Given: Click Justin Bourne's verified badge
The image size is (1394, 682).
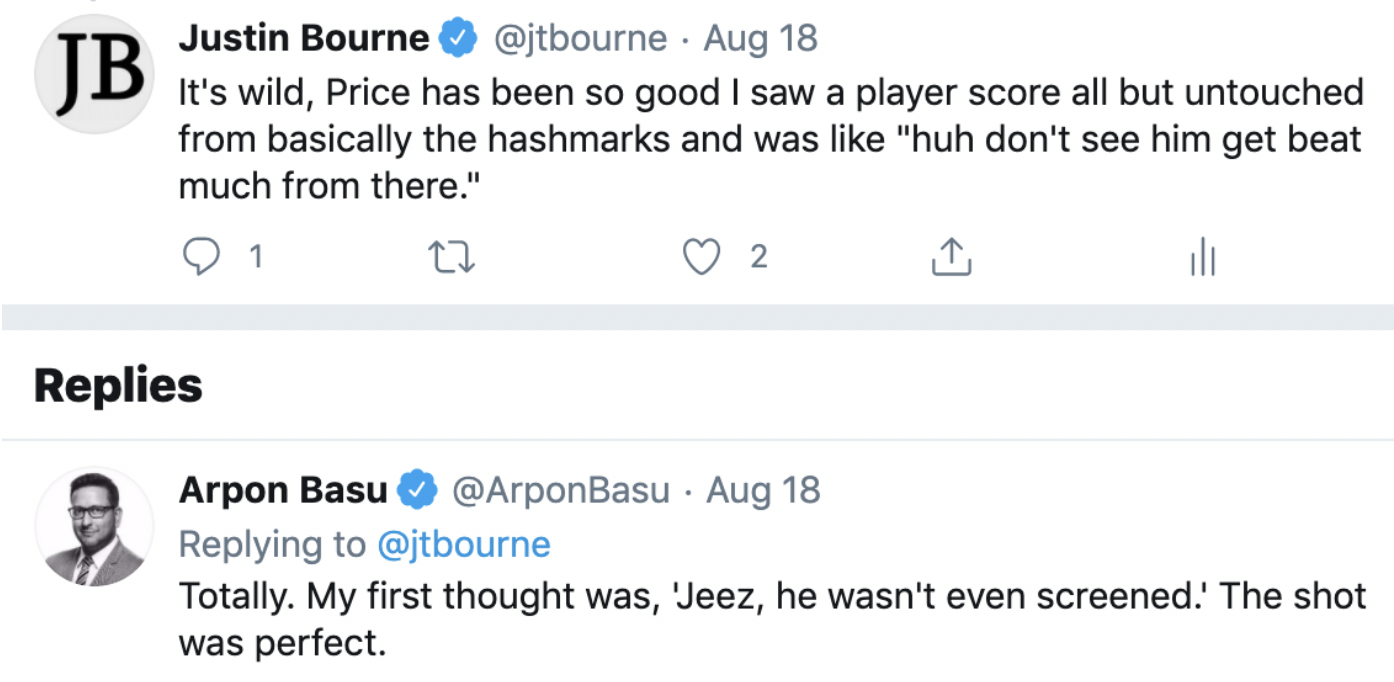Looking at the screenshot, I should coord(459,39).
